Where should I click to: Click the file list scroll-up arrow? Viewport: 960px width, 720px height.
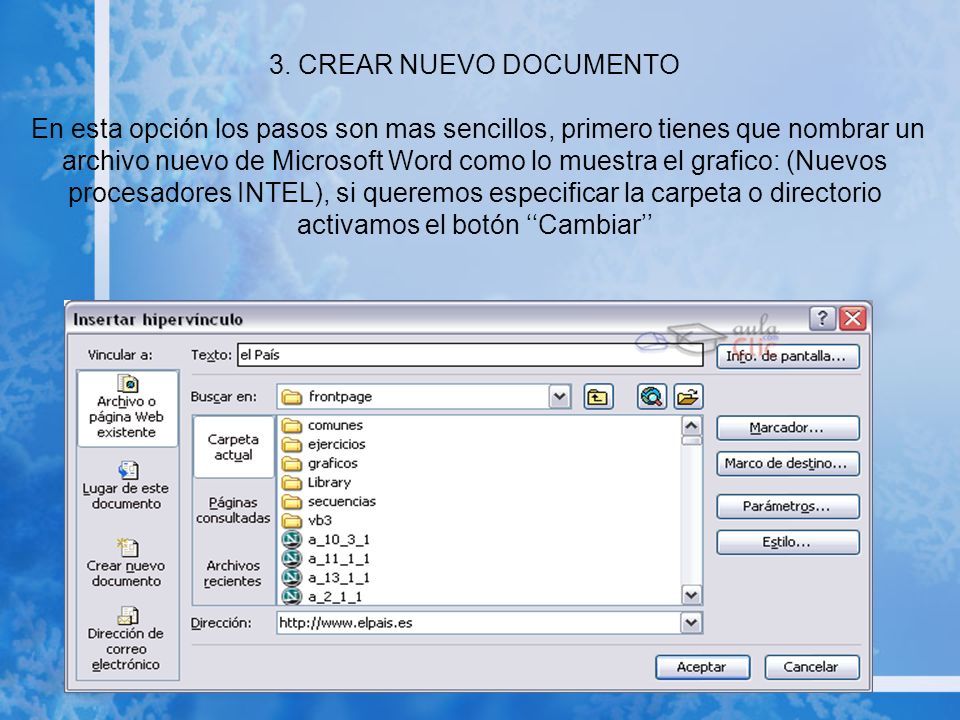(692, 426)
